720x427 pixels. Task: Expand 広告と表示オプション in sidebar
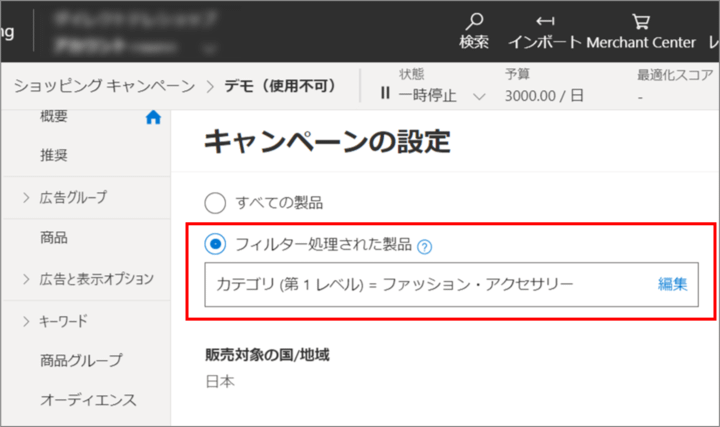click(x=26, y=279)
